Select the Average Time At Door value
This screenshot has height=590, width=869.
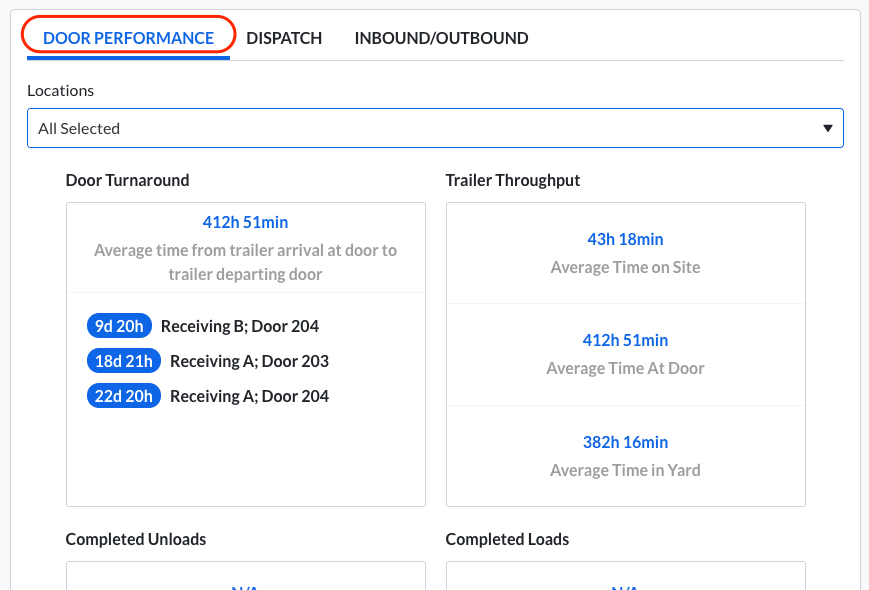pyautogui.click(x=625, y=340)
